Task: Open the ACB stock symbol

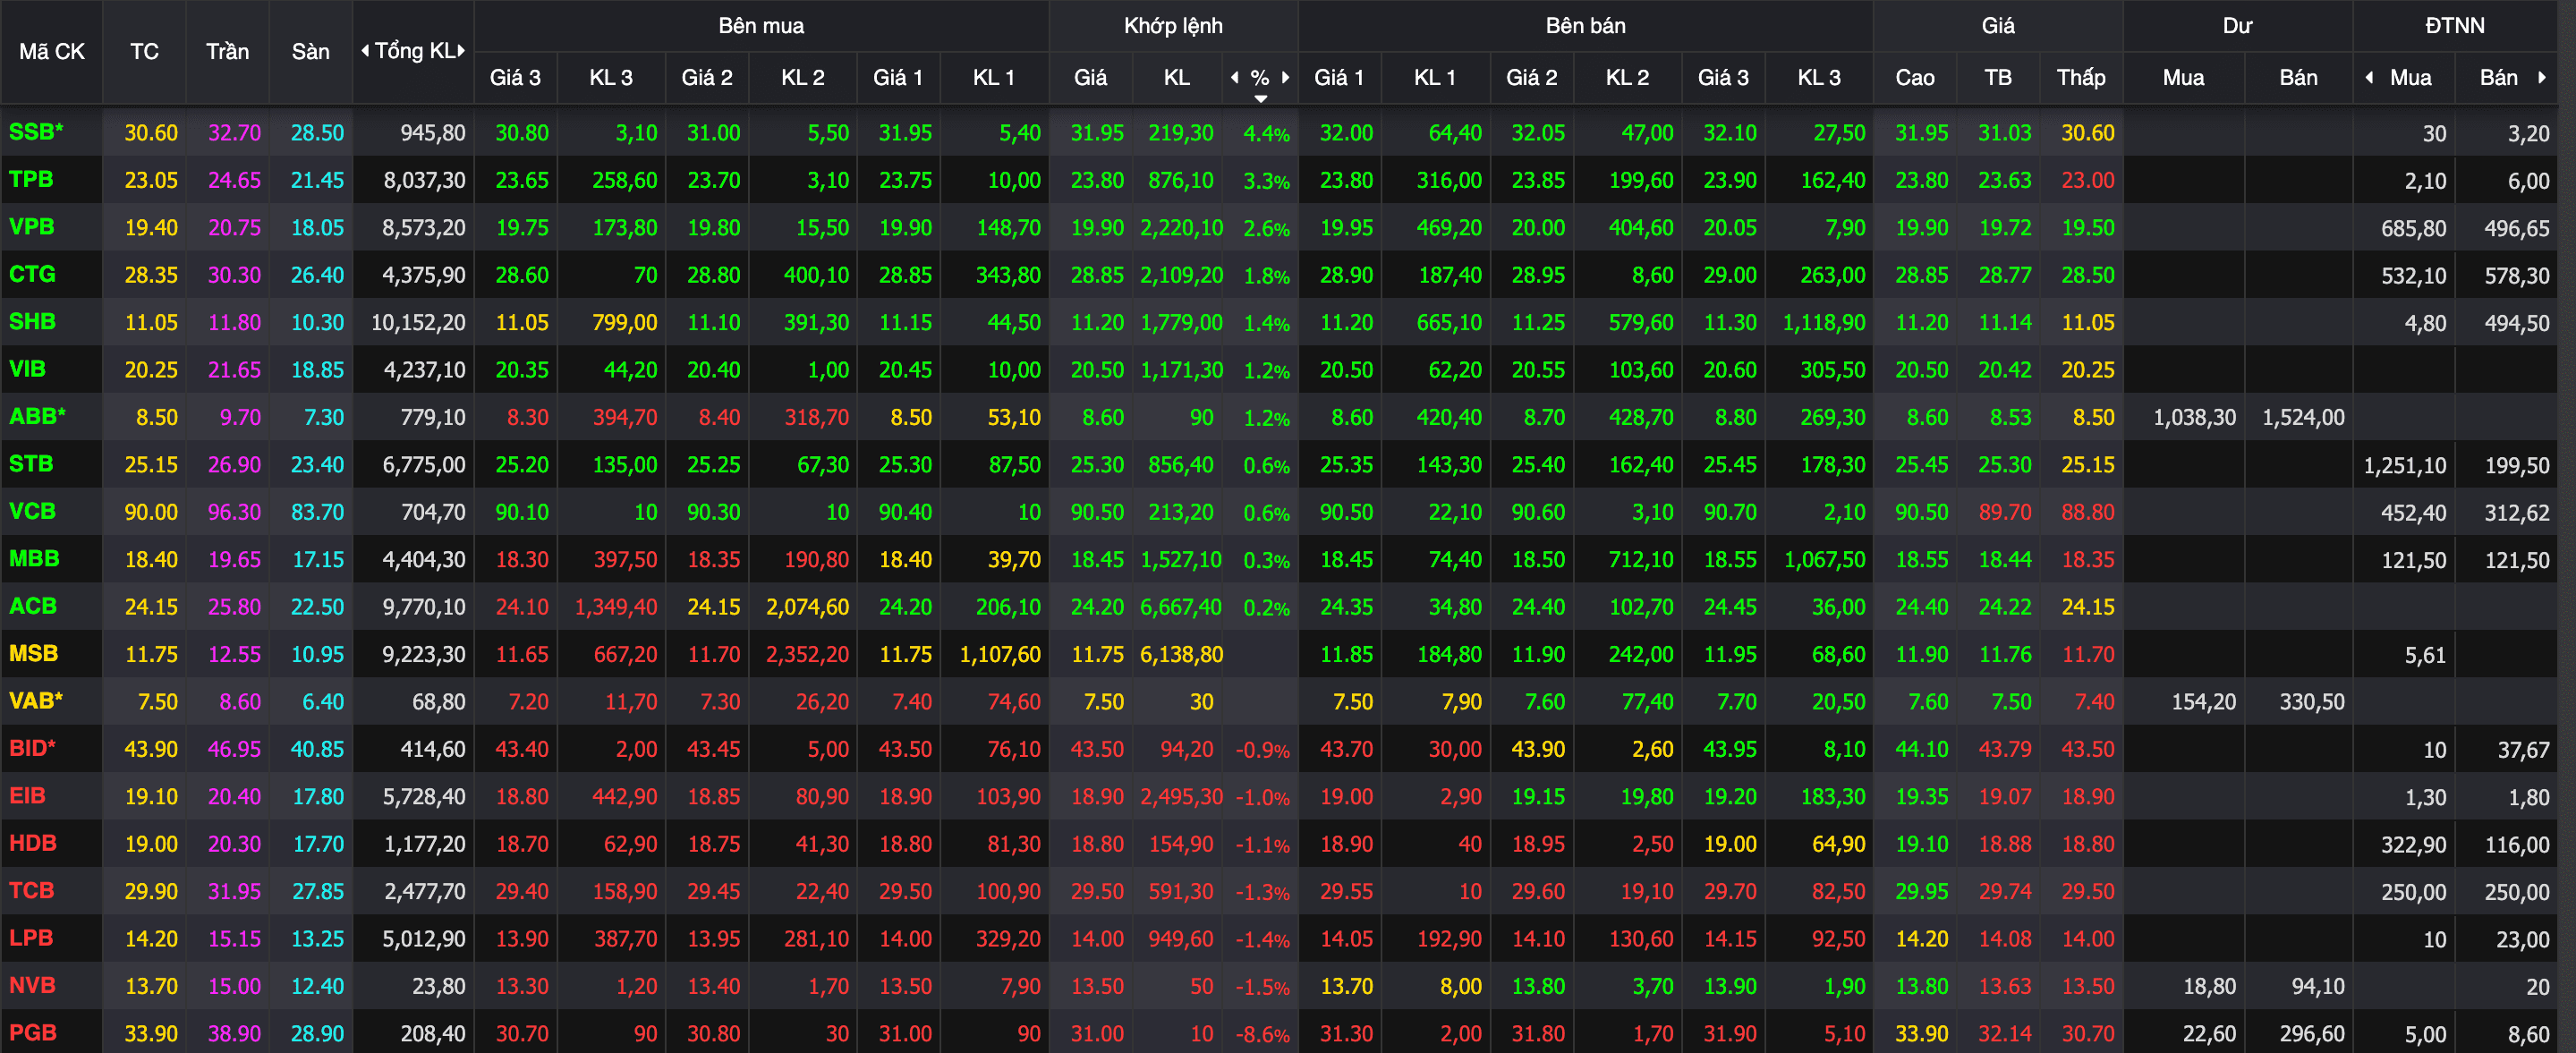Action: click(33, 606)
